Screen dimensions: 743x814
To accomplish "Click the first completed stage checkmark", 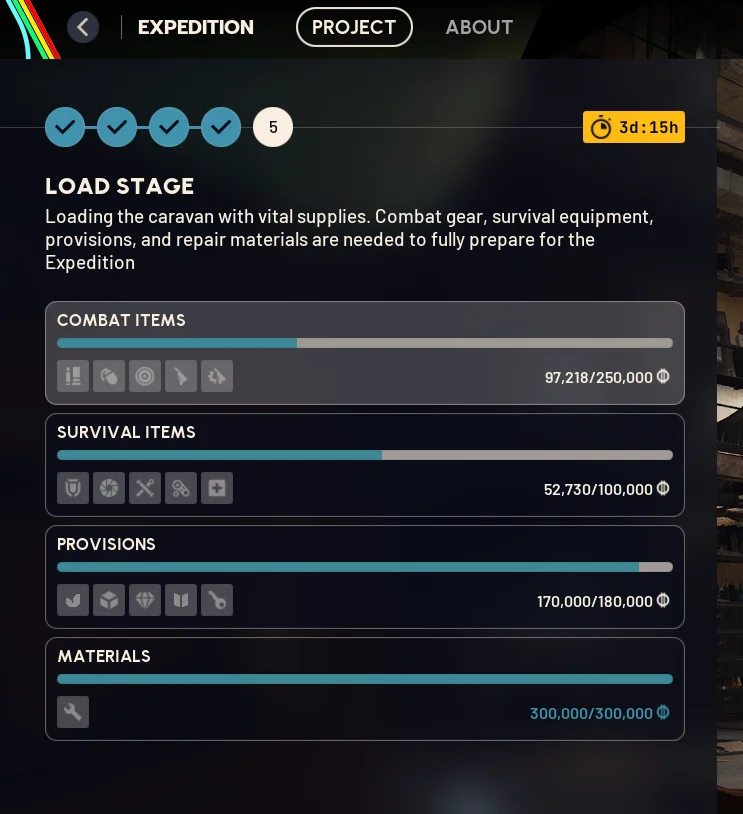I will pos(65,127).
